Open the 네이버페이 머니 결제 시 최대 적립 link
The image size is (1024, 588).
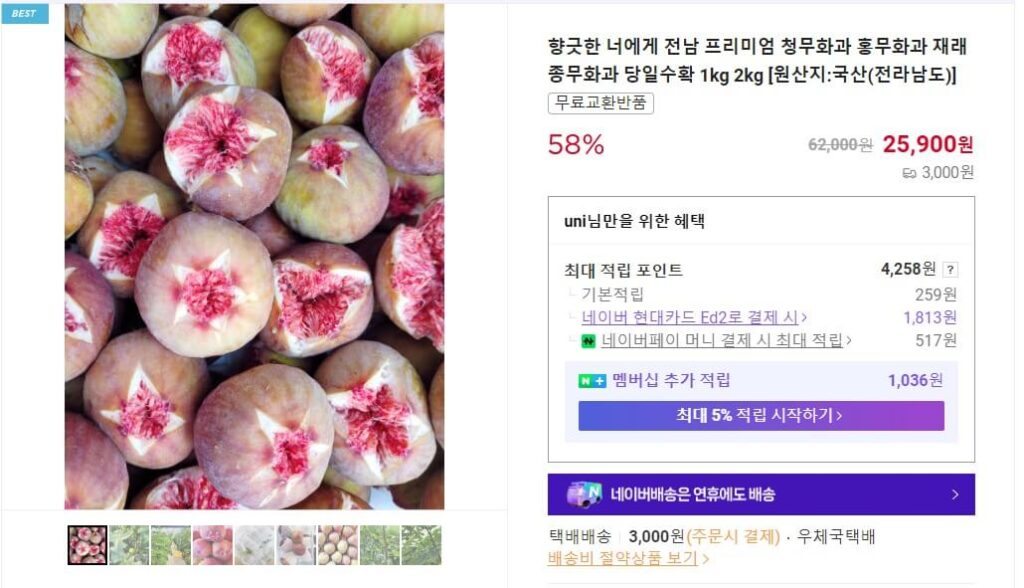(726, 341)
